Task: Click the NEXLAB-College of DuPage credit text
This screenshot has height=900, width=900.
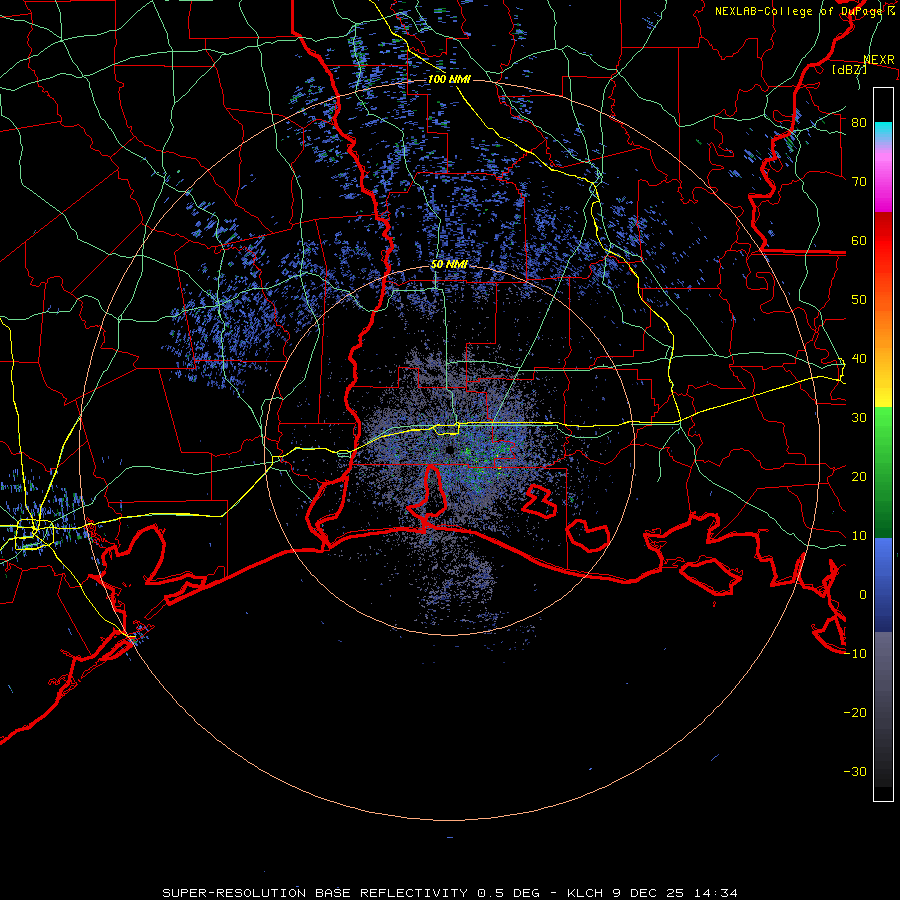Action: pyautogui.click(x=800, y=11)
